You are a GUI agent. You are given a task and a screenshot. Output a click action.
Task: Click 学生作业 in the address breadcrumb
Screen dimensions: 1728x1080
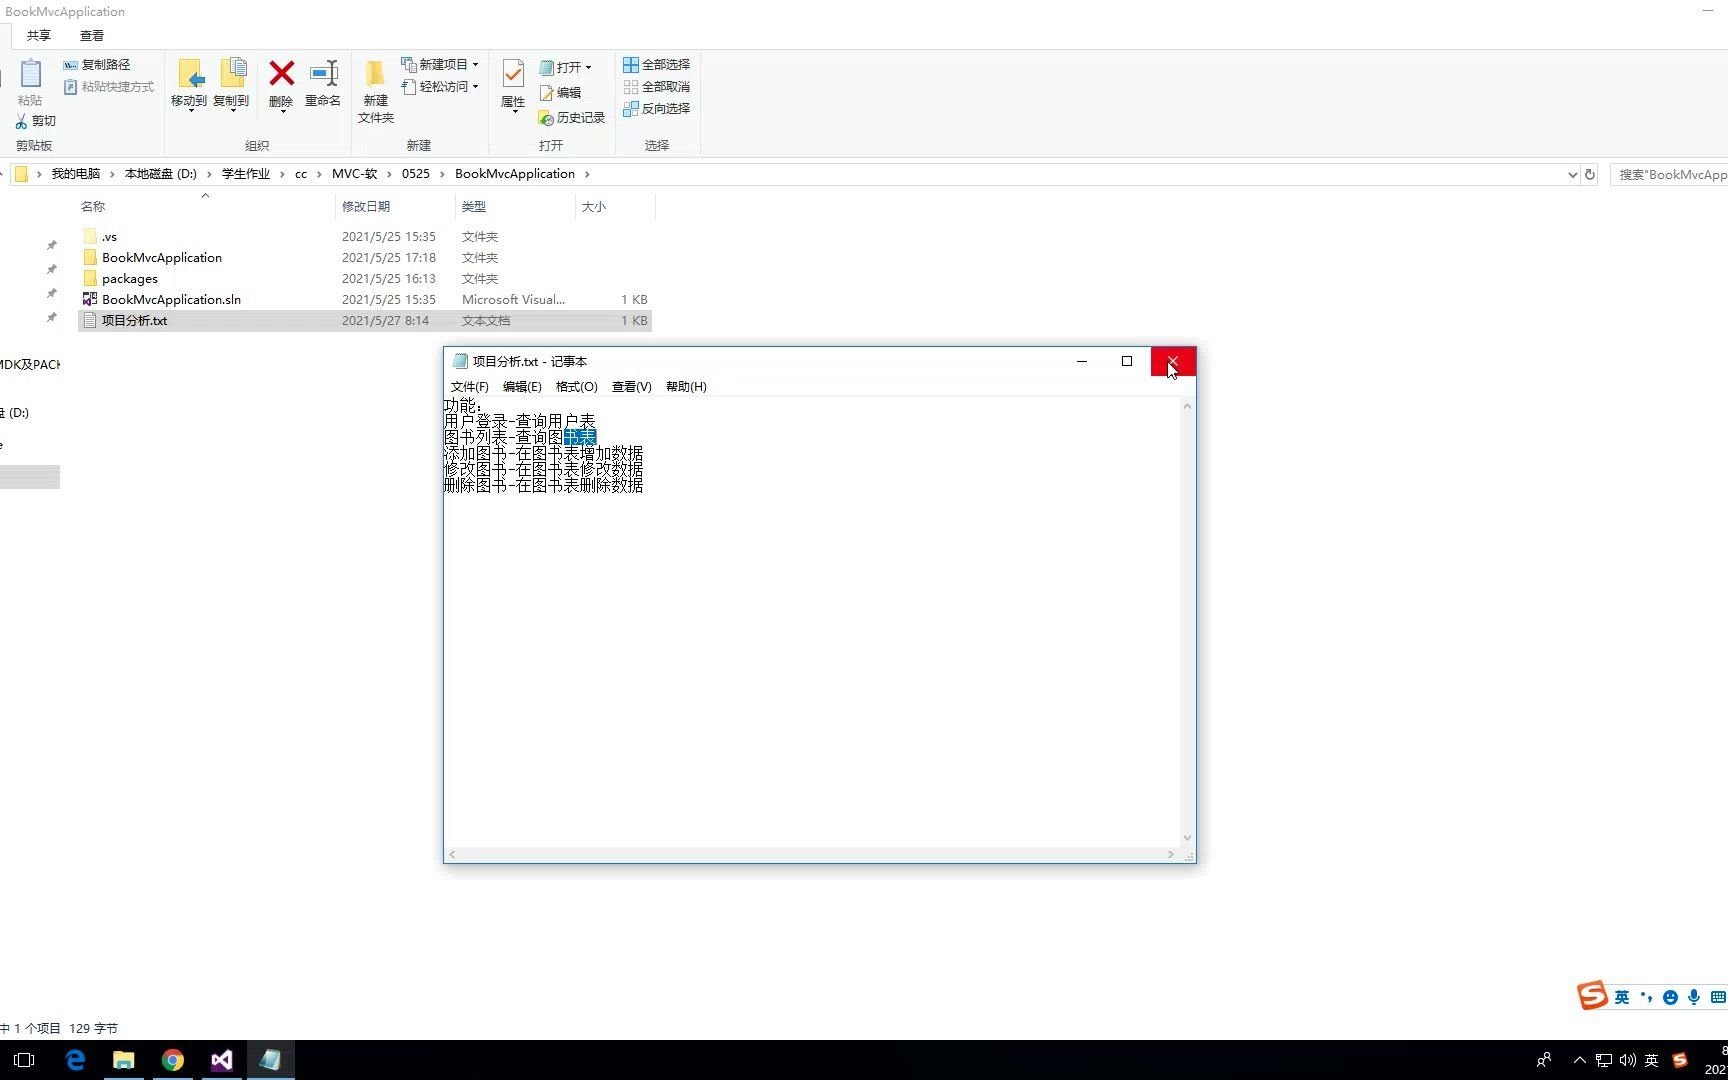[x=246, y=174]
